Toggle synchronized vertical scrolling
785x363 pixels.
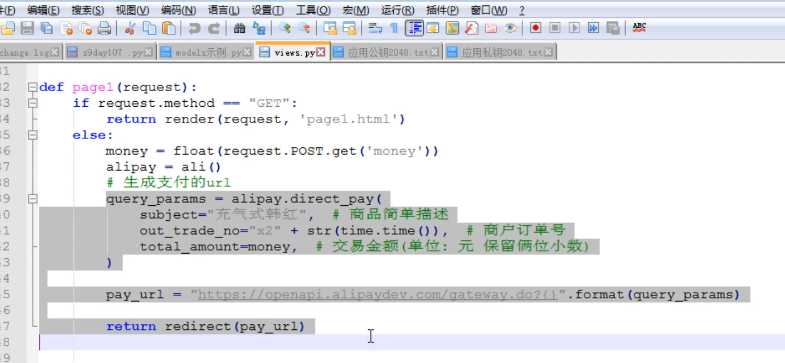coord(329,29)
